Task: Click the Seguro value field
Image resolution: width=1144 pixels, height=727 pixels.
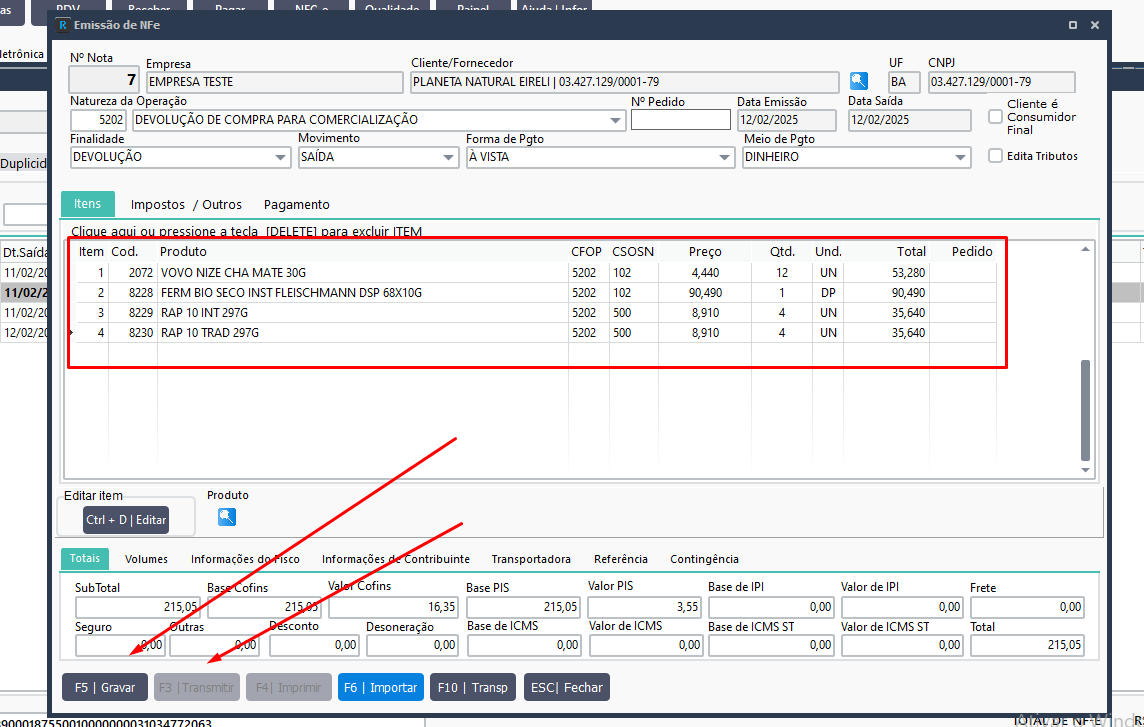Action: pyautogui.click(x=120, y=645)
